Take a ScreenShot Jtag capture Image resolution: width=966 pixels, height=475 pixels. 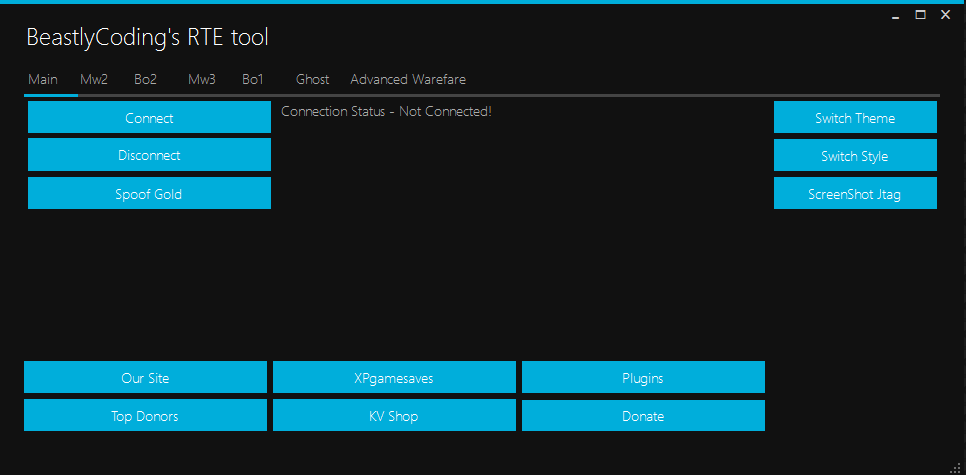(x=855, y=194)
